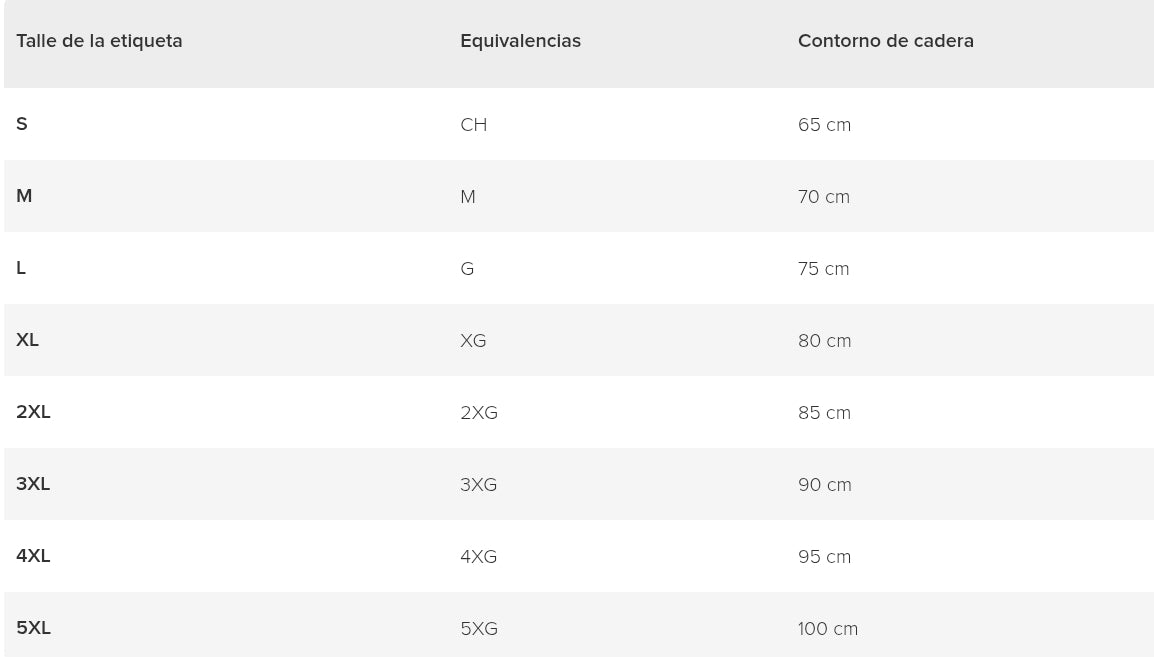Screen dimensions: 1154x657
Task: Click the XG equivalence cell
Action: (x=473, y=341)
